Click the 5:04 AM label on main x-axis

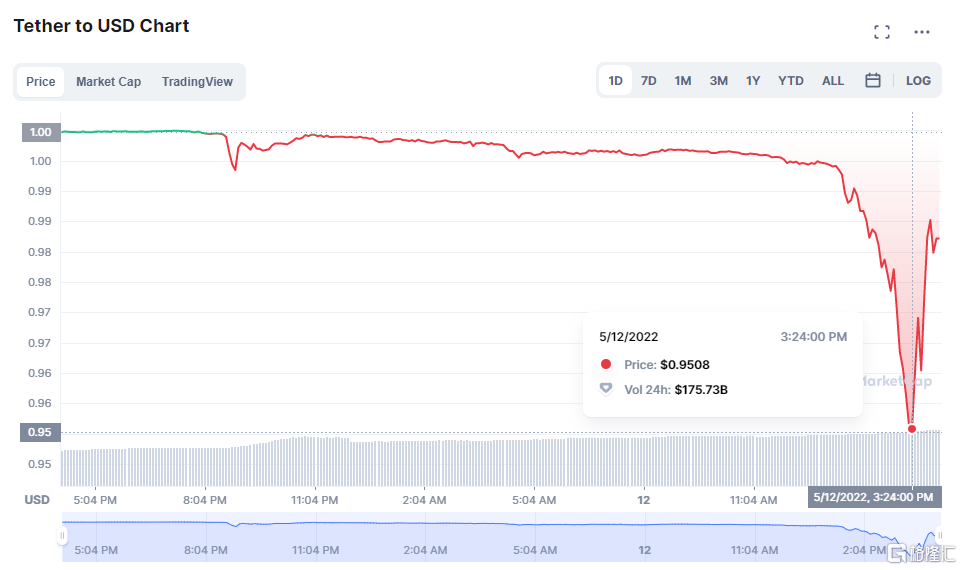click(x=534, y=500)
